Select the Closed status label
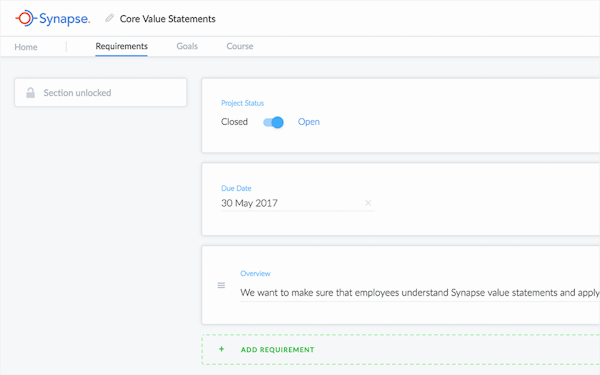 [234, 122]
